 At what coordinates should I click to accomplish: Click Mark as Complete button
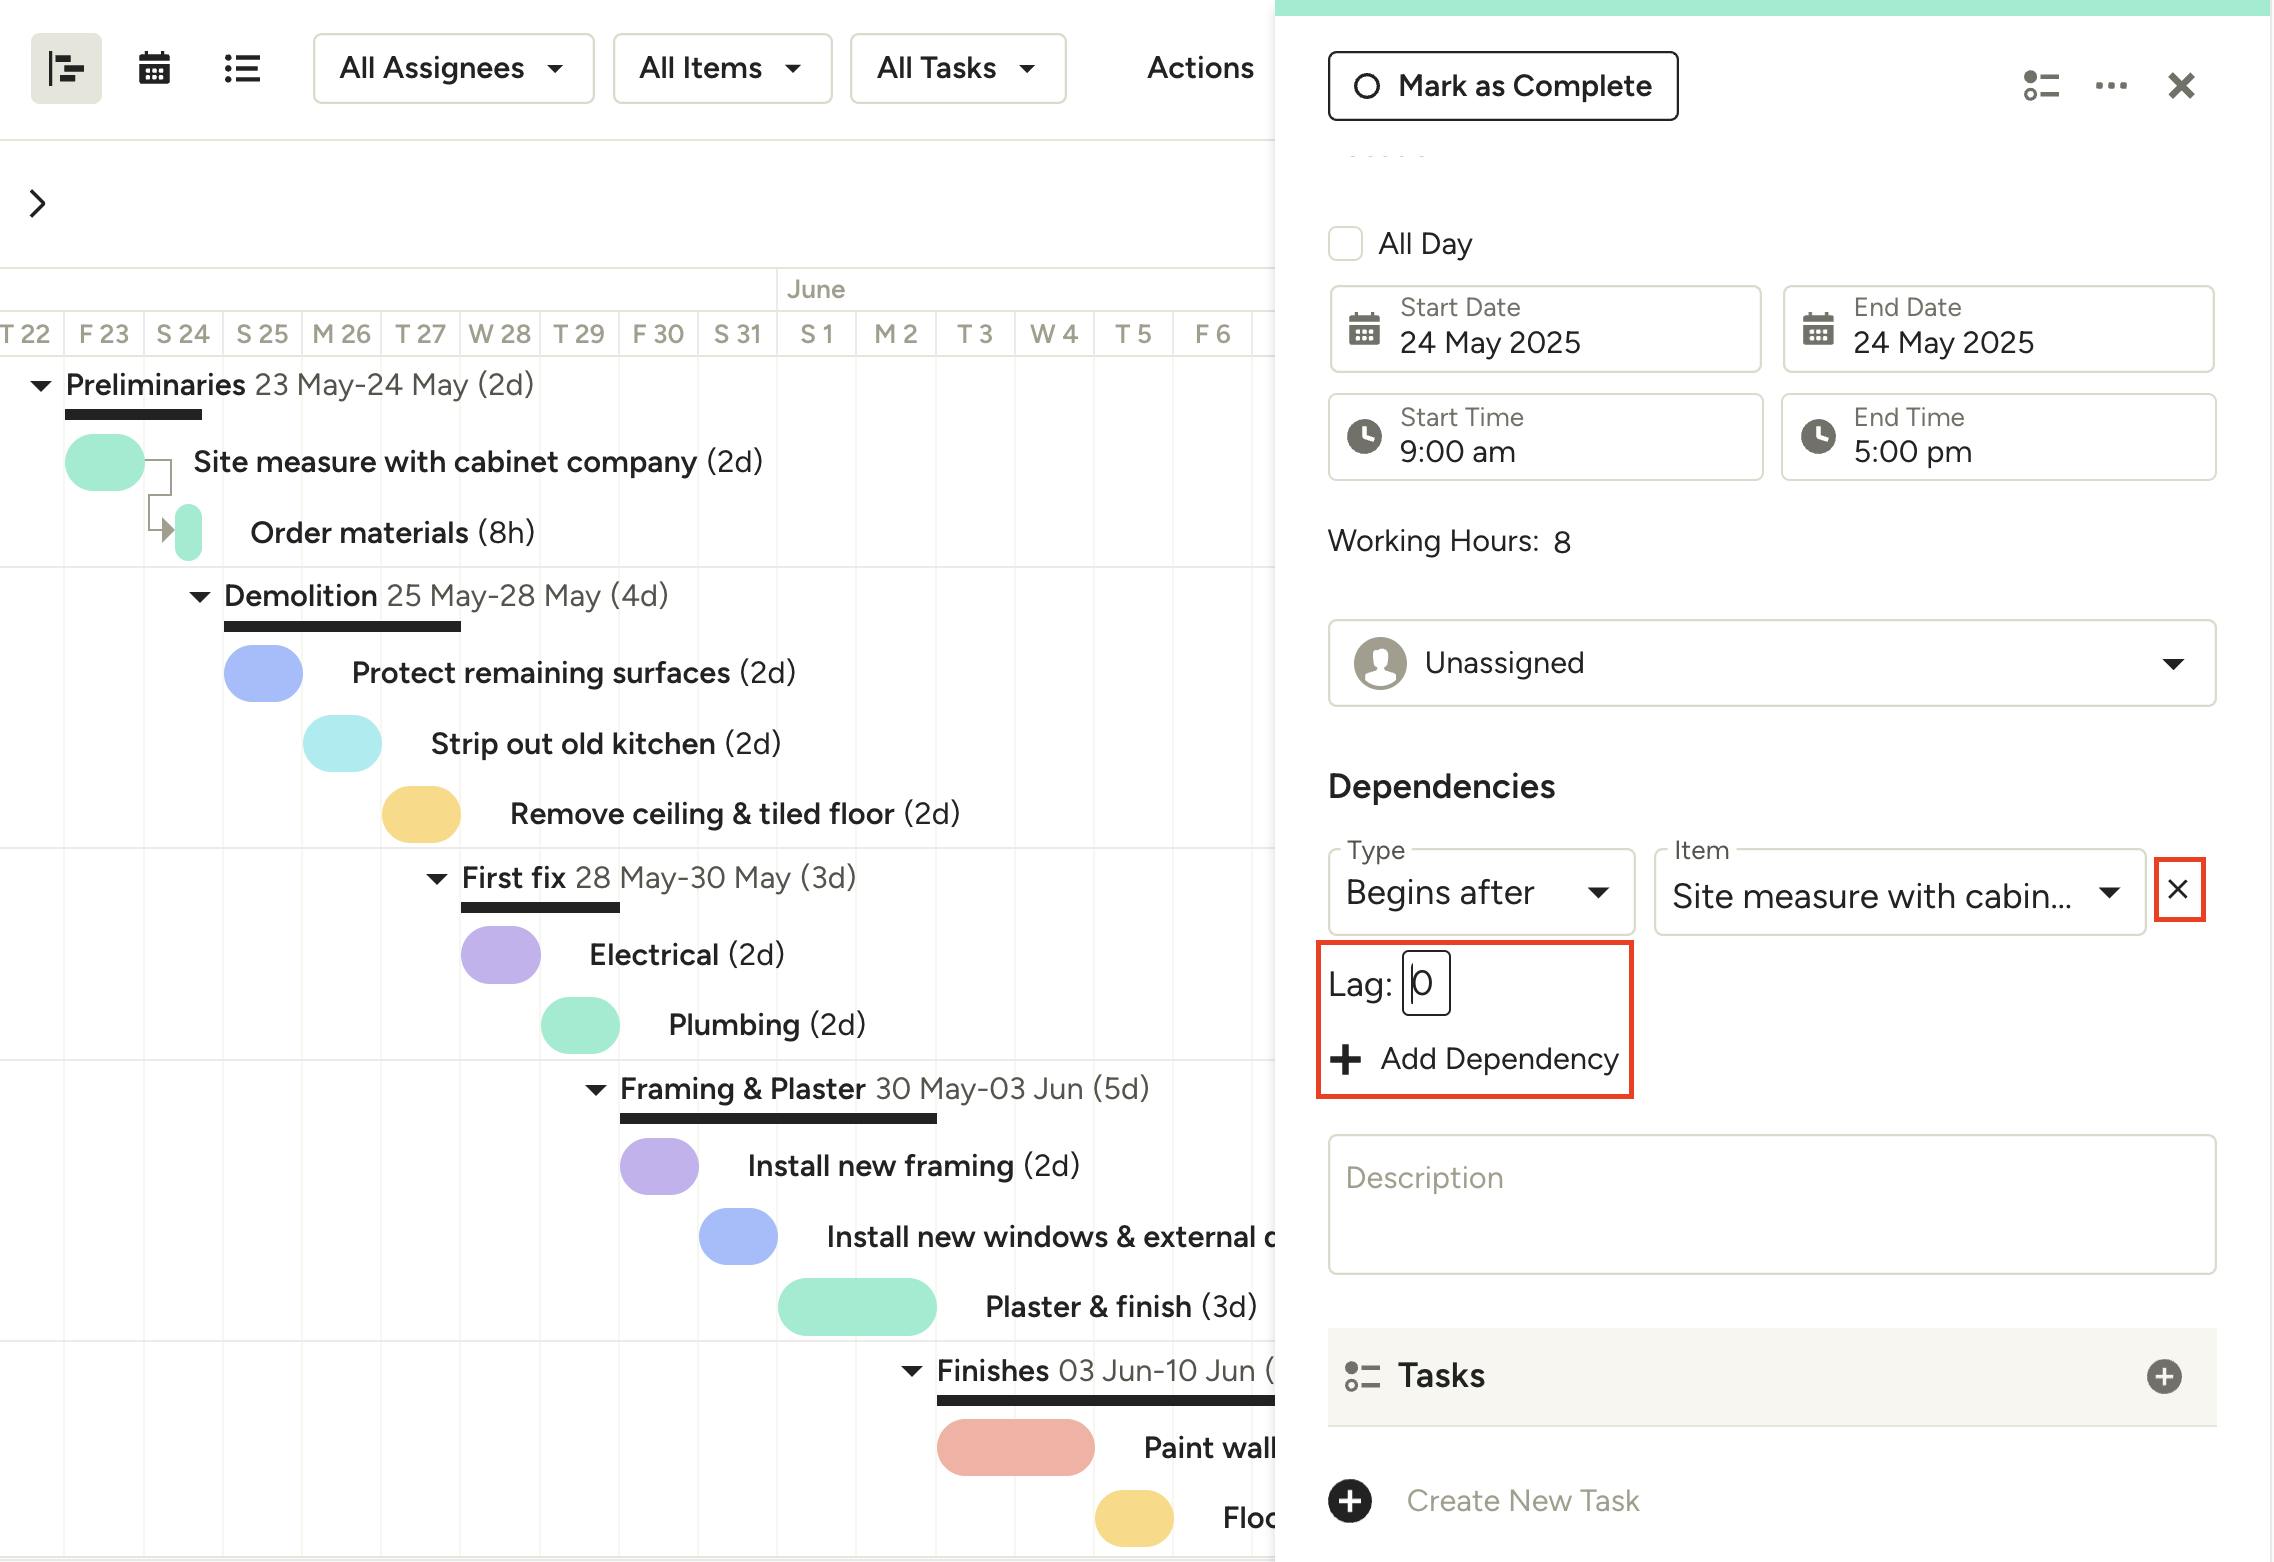[x=1502, y=86]
